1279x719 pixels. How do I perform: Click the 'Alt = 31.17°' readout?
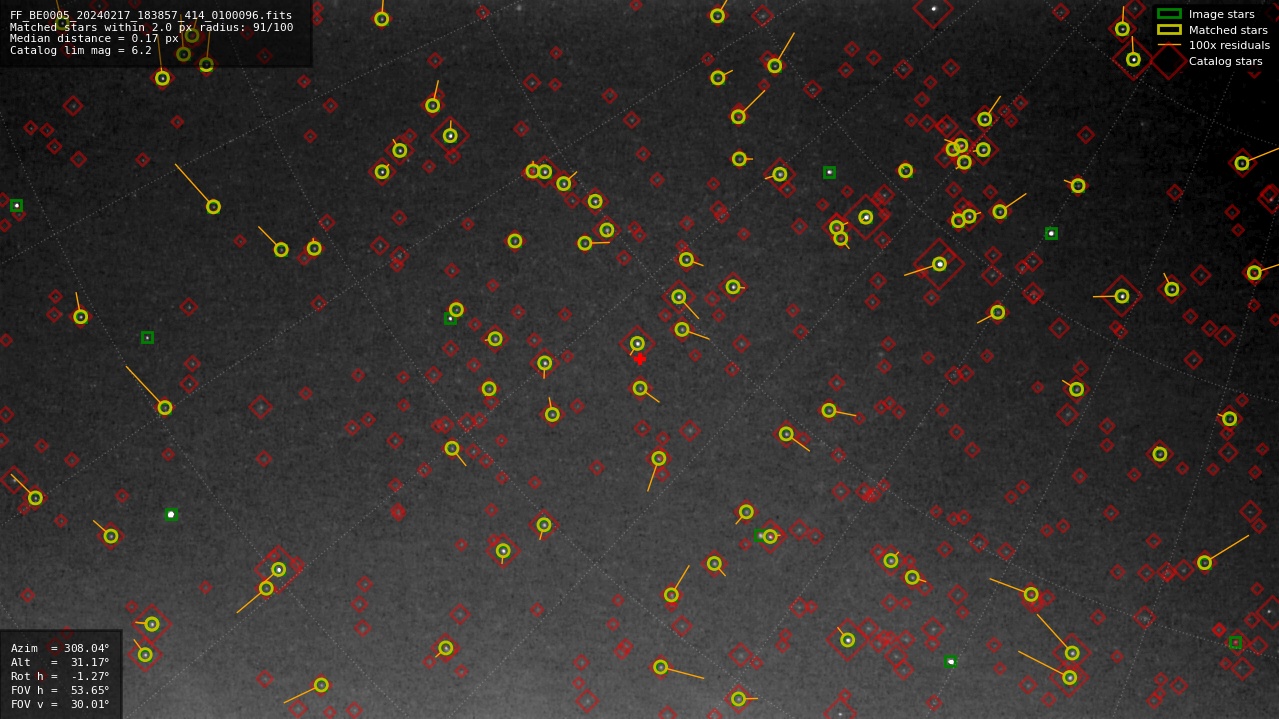60,663
